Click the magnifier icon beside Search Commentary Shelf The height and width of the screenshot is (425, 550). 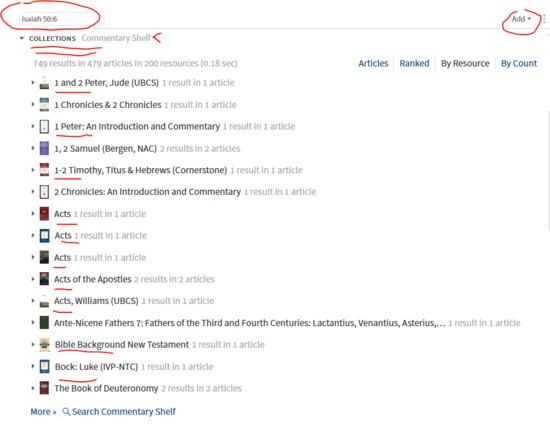pos(66,411)
